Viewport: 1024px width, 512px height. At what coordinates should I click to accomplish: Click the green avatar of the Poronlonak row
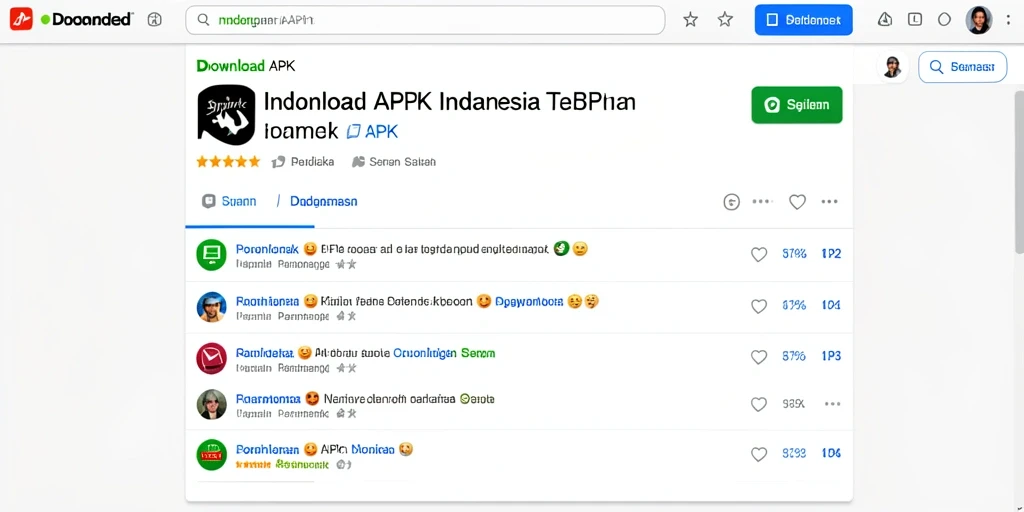point(211,255)
